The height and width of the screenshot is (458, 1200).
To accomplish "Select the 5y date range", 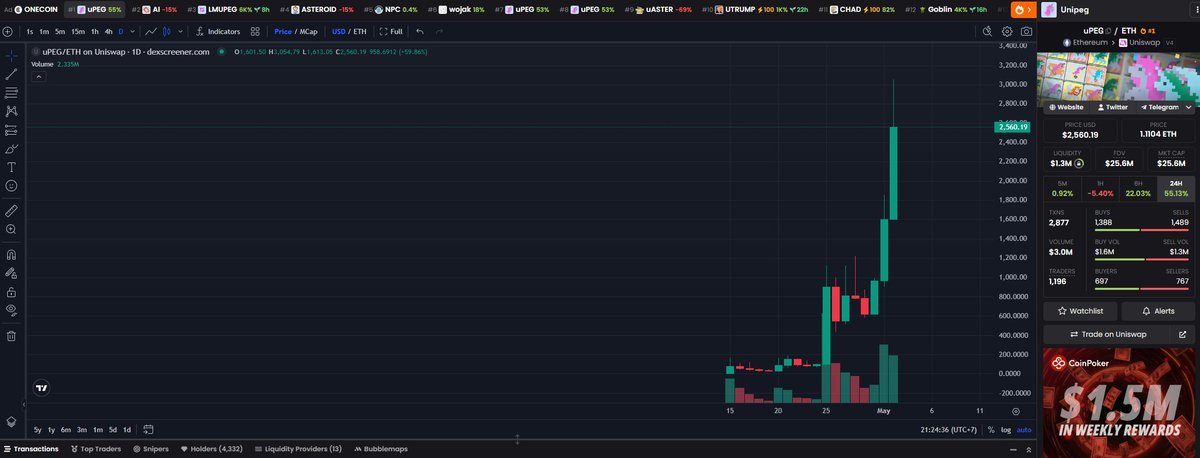I will tap(38, 429).
